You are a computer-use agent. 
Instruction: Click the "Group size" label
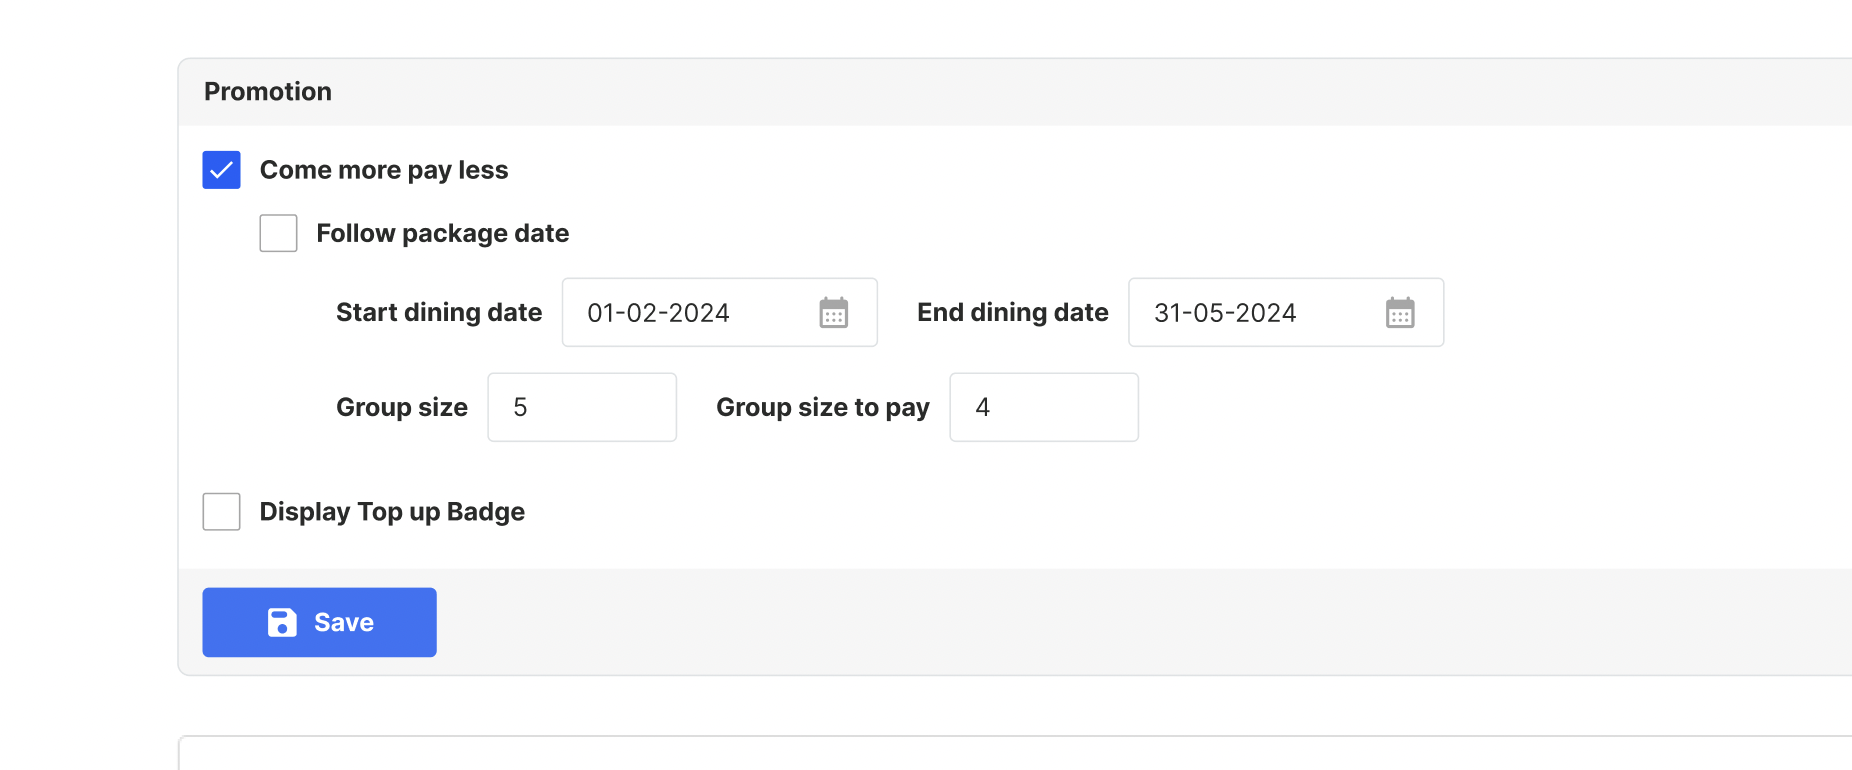pyautogui.click(x=402, y=407)
